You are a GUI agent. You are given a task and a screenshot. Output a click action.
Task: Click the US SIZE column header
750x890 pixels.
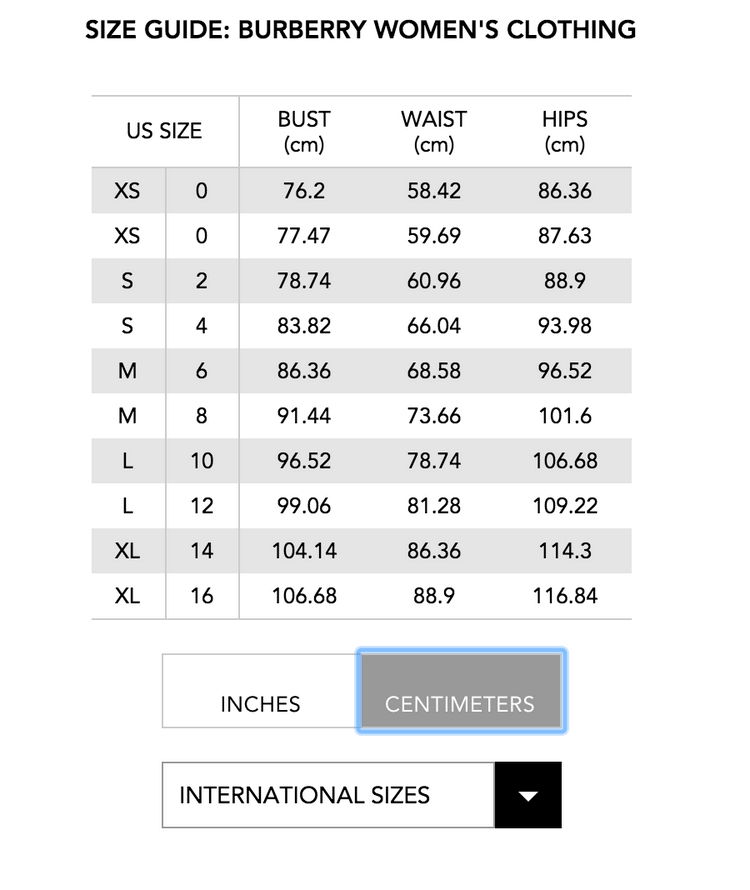(x=164, y=131)
